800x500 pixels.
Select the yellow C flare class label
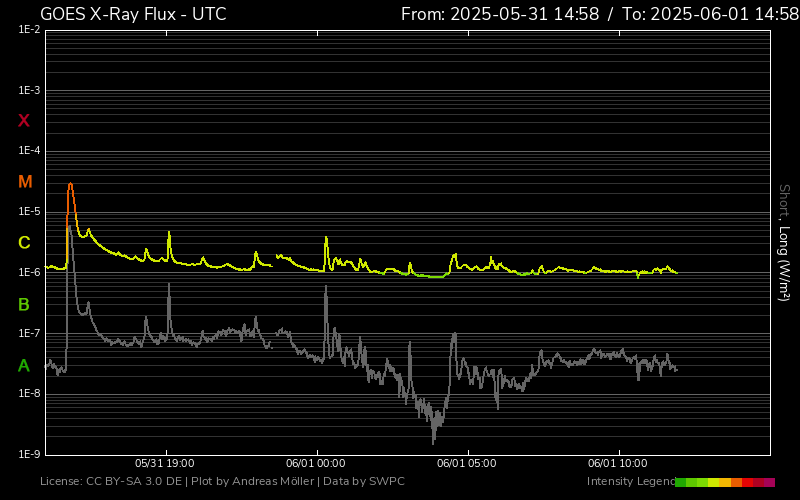click(24, 243)
